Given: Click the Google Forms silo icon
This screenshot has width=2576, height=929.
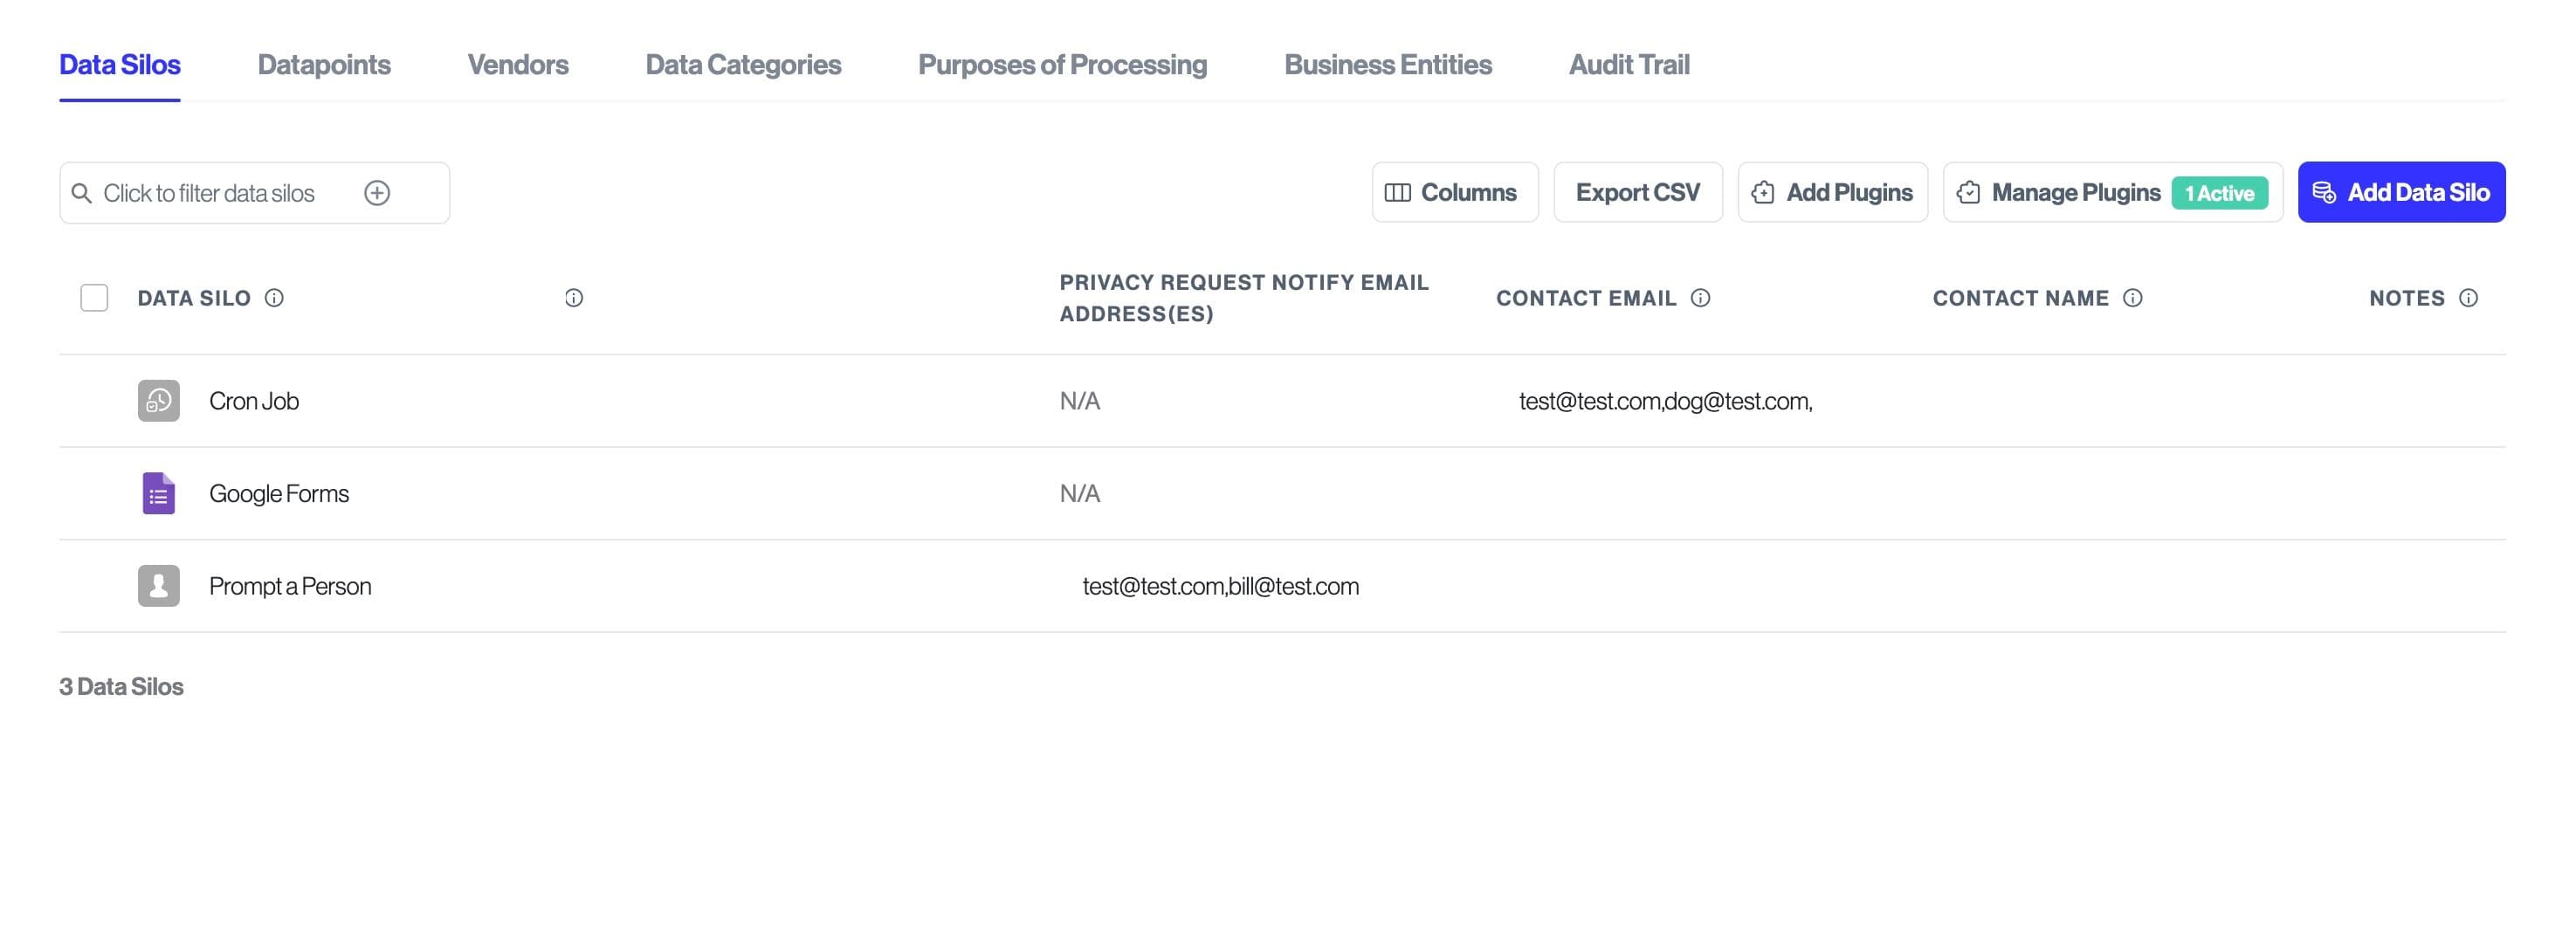Looking at the screenshot, I should [x=158, y=493].
